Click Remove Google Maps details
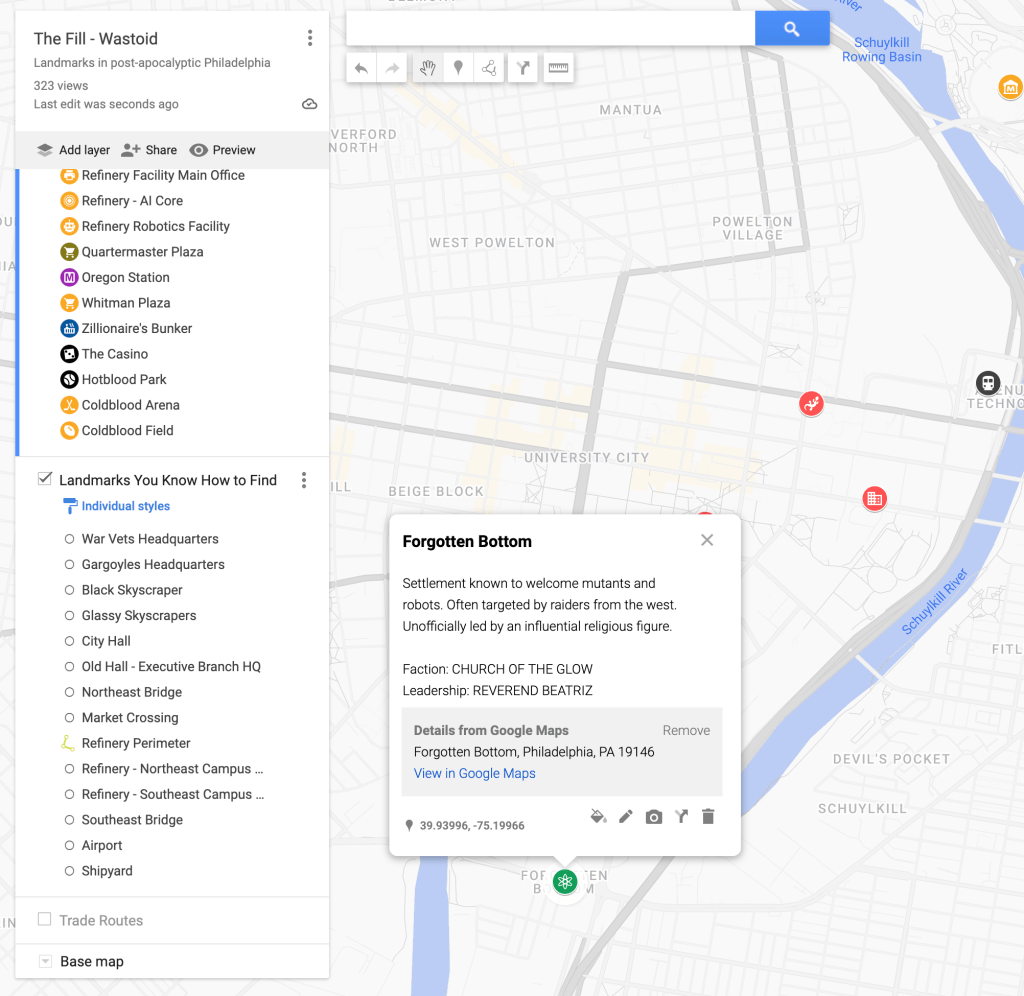 [686, 730]
